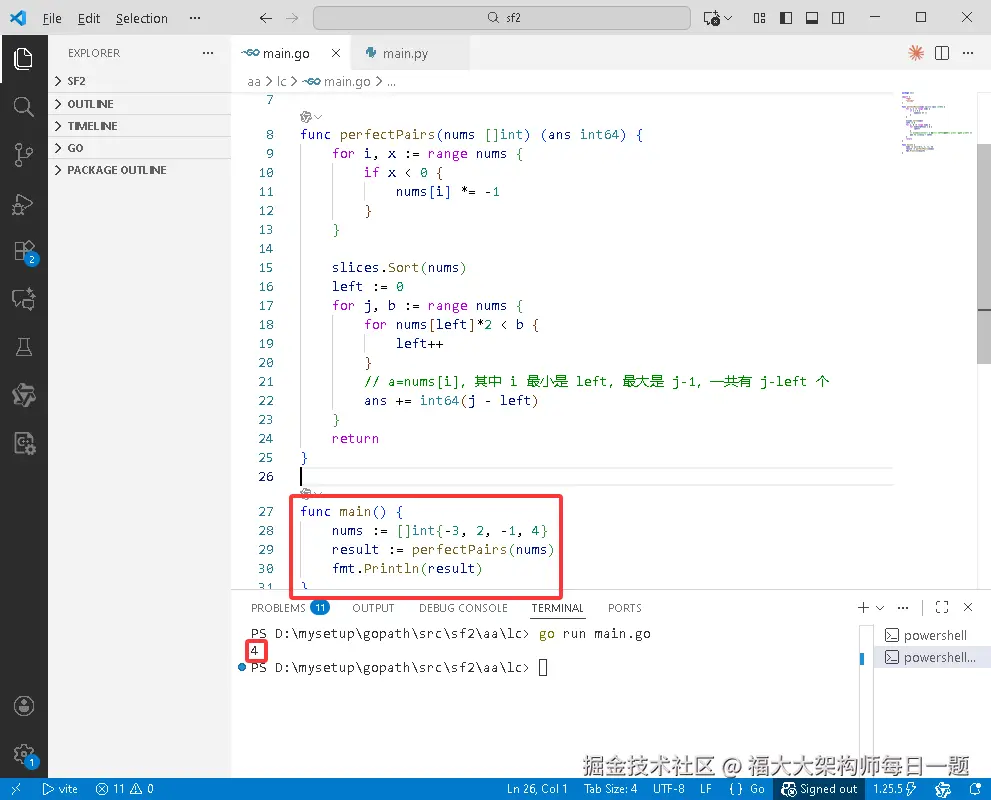The image size is (991, 800).
Task: Open the Explorer view in activity bar
Action: [x=23, y=59]
